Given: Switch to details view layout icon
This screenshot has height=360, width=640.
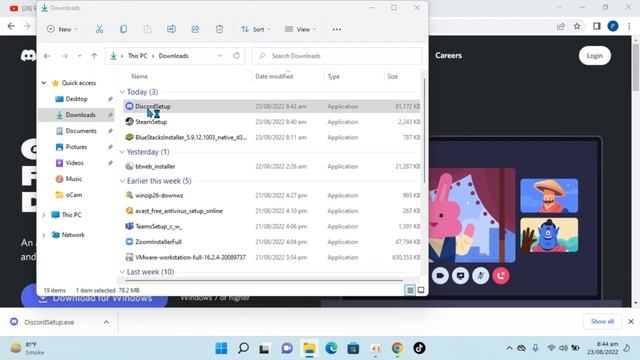Looking at the screenshot, I should (410, 290).
